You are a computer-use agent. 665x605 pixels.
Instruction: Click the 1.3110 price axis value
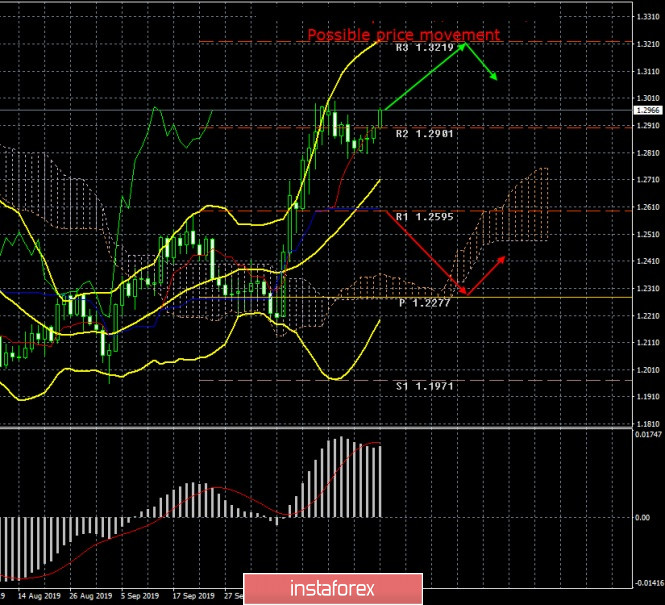click(648, 72)
